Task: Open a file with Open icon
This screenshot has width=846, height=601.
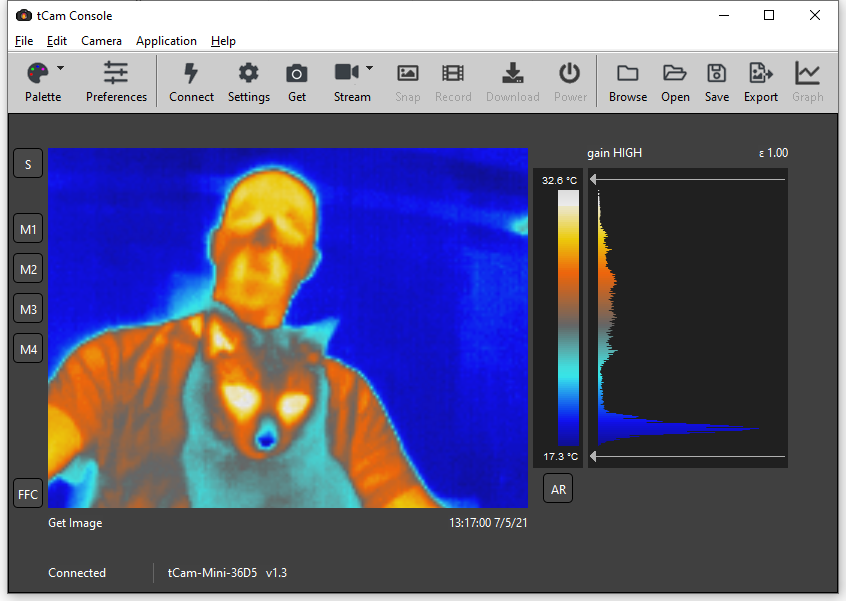Action: [675, 74]
